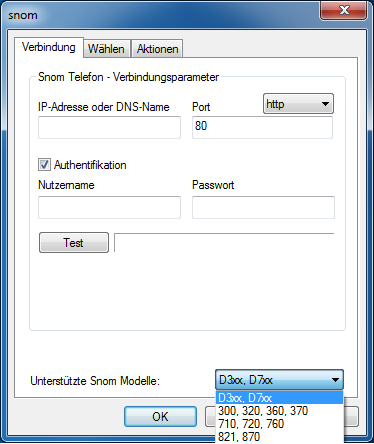Confirm with the OK button
This screenshot has height=444, width=374.
tap(160, 416)
